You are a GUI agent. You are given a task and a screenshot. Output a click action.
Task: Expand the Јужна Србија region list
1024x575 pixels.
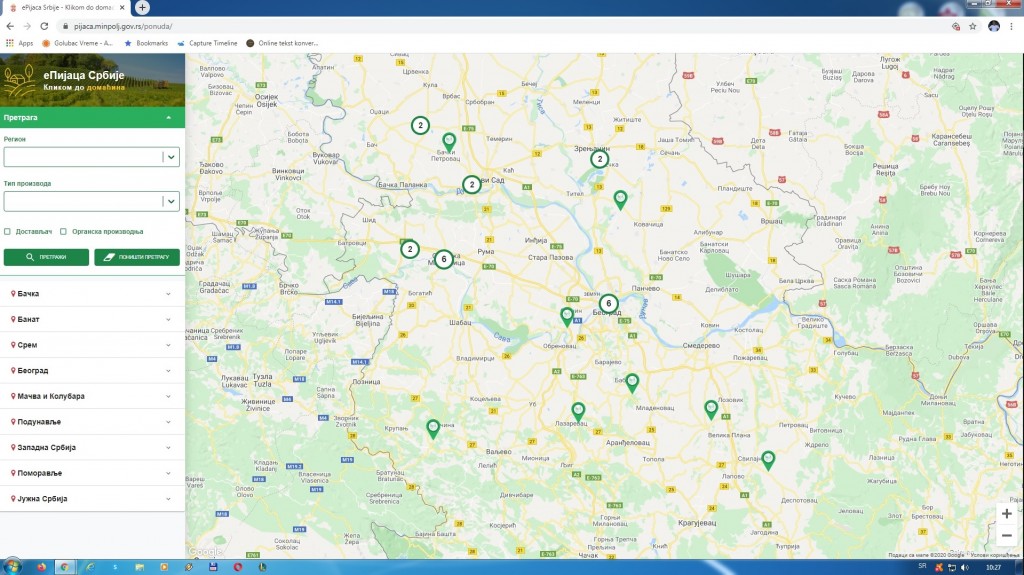(x=92, y=499)
